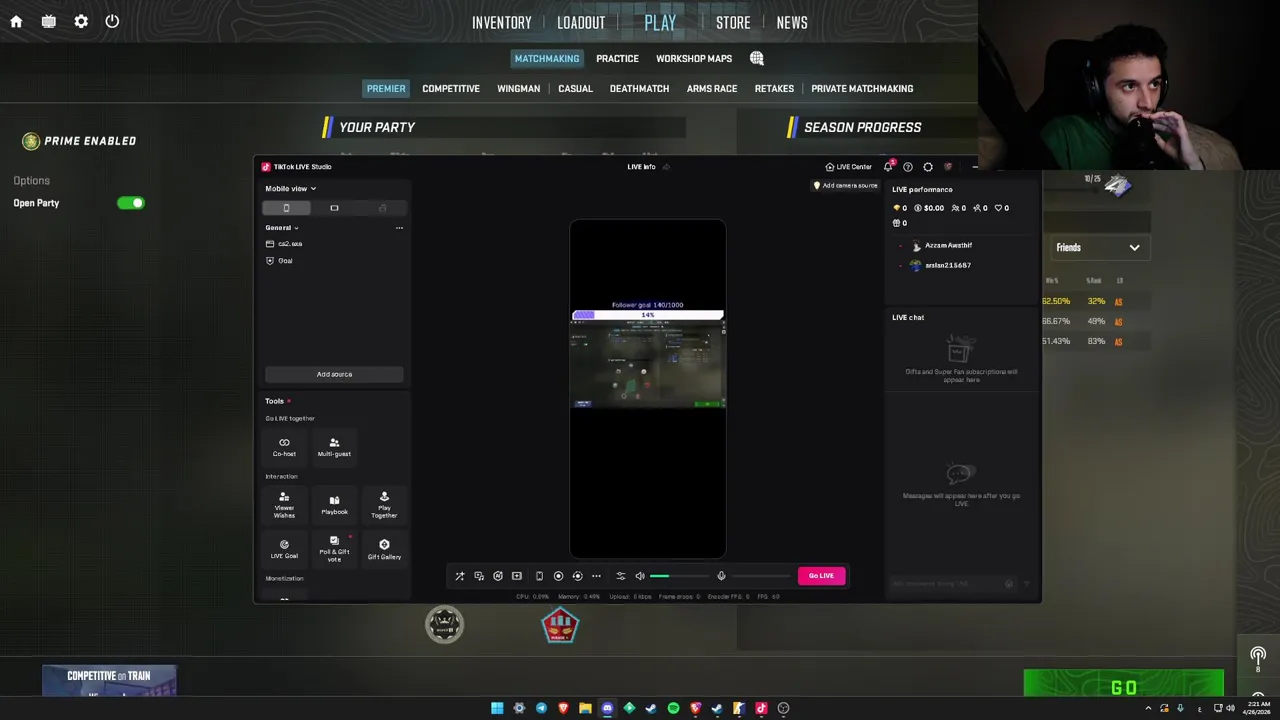Select Private Matchmaking mode

pos(862,88)
